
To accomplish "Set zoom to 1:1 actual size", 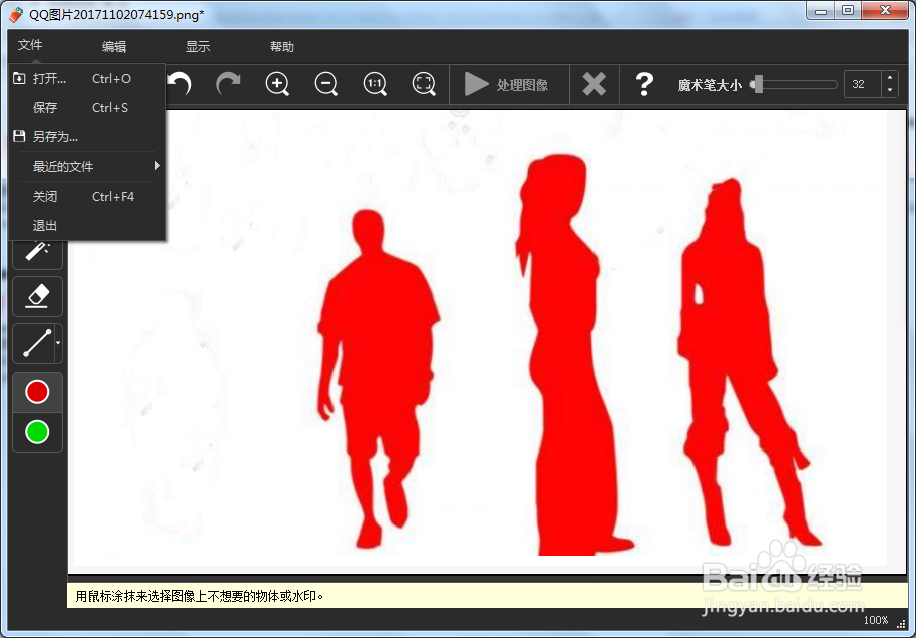I will click(374, 85).
